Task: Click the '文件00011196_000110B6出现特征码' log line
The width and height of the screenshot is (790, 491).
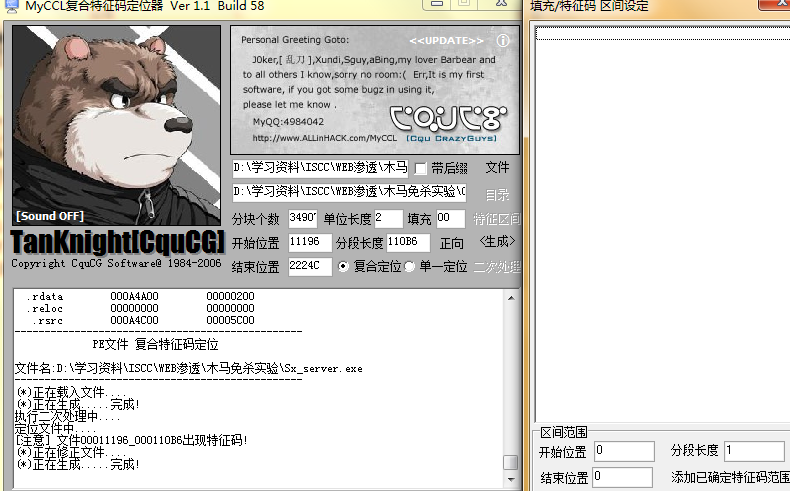Action: point(131,441)
